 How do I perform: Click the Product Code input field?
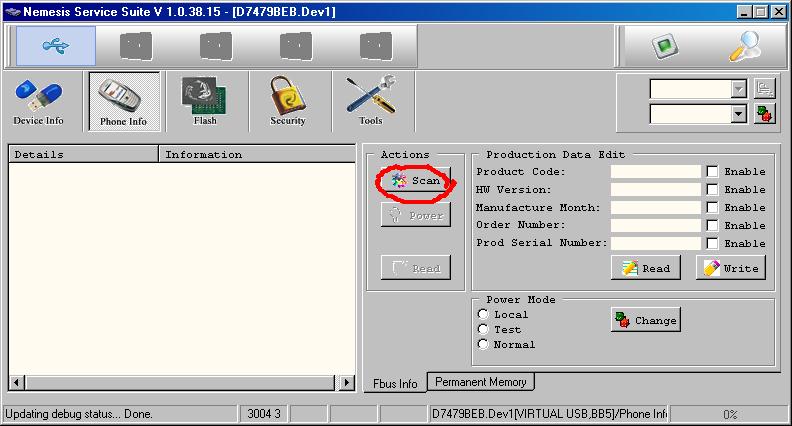coord(655,172)
